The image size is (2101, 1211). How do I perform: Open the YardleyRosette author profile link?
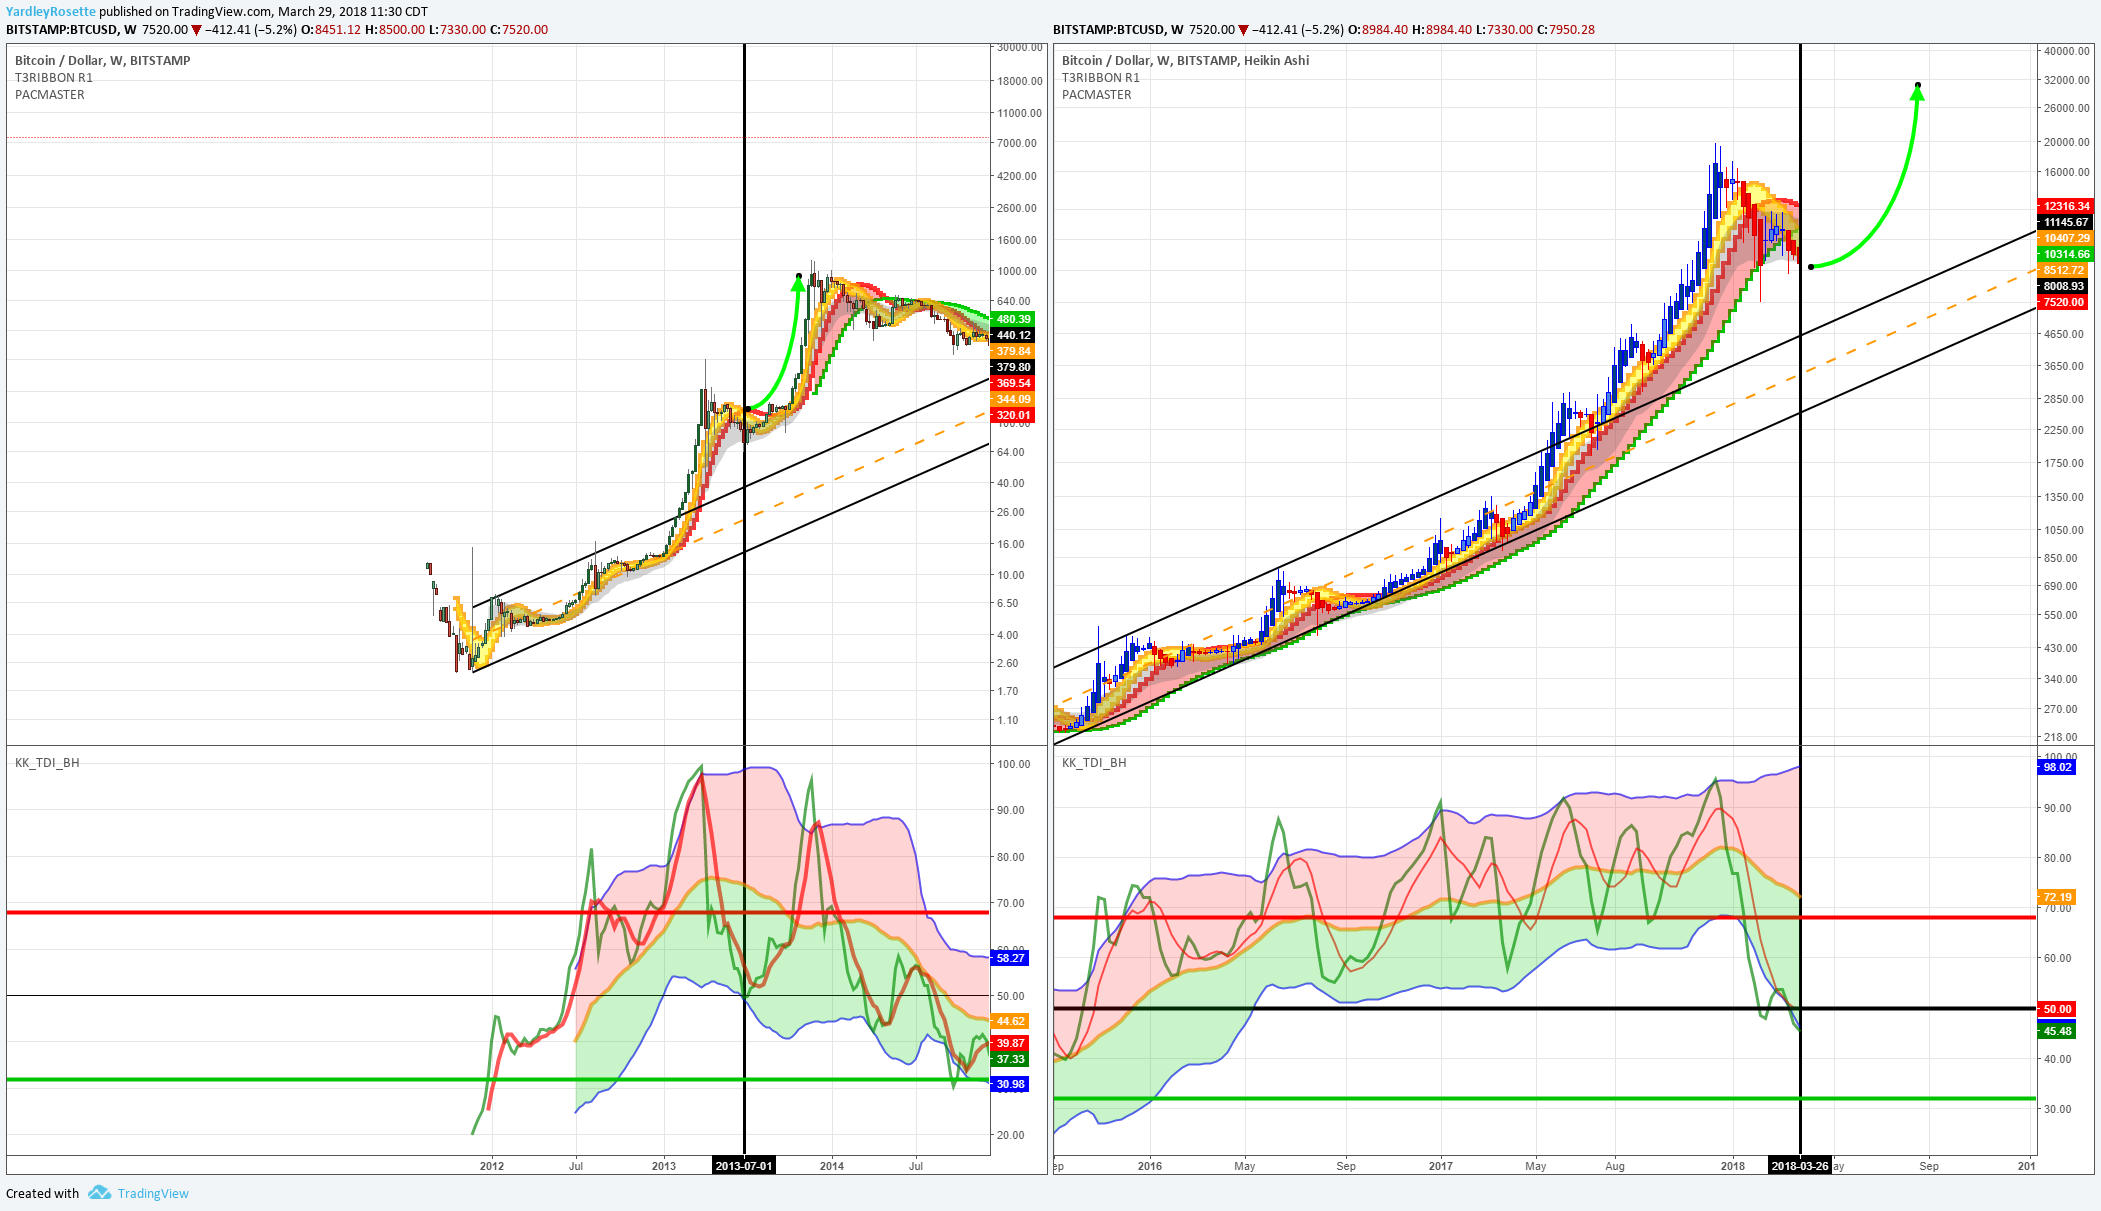[x=51, y=12]
